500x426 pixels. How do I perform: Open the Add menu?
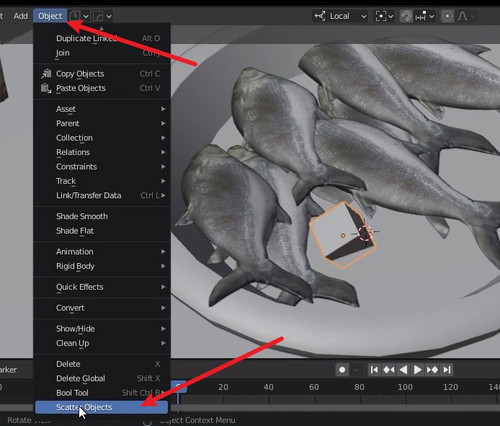21,16
